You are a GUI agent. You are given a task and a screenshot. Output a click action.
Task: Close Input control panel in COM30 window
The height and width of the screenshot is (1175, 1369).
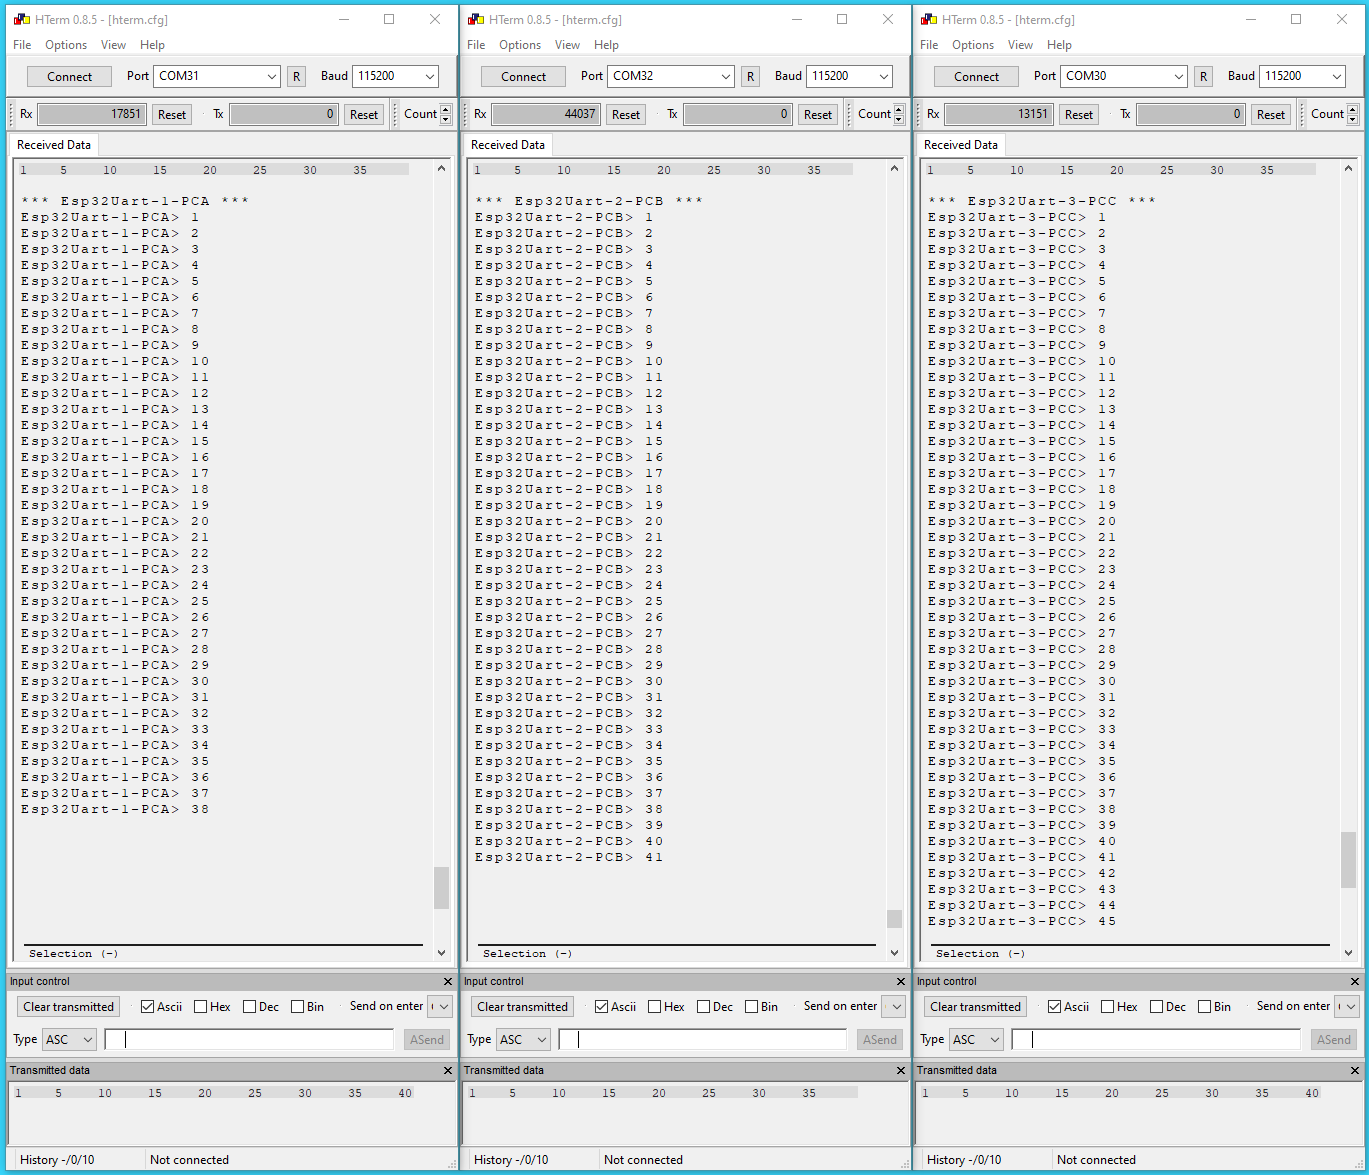tap(1354, 982)
